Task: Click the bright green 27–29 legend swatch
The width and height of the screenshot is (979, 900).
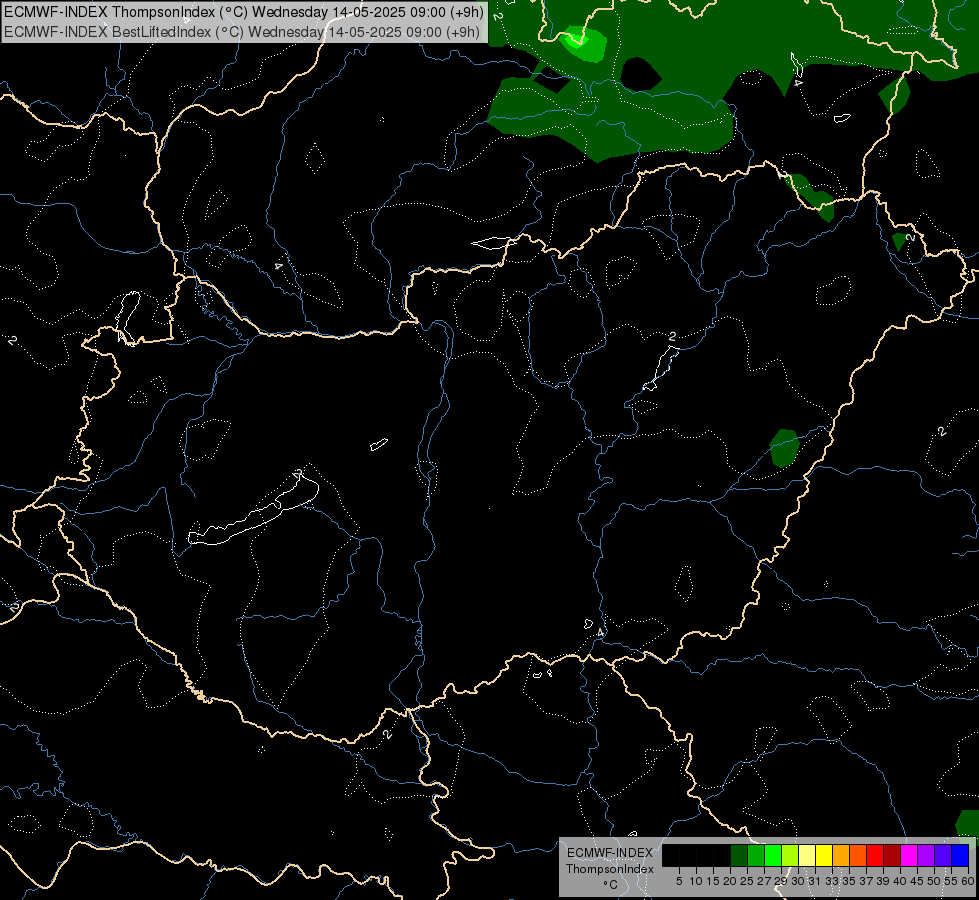Action: coord(773,855)
